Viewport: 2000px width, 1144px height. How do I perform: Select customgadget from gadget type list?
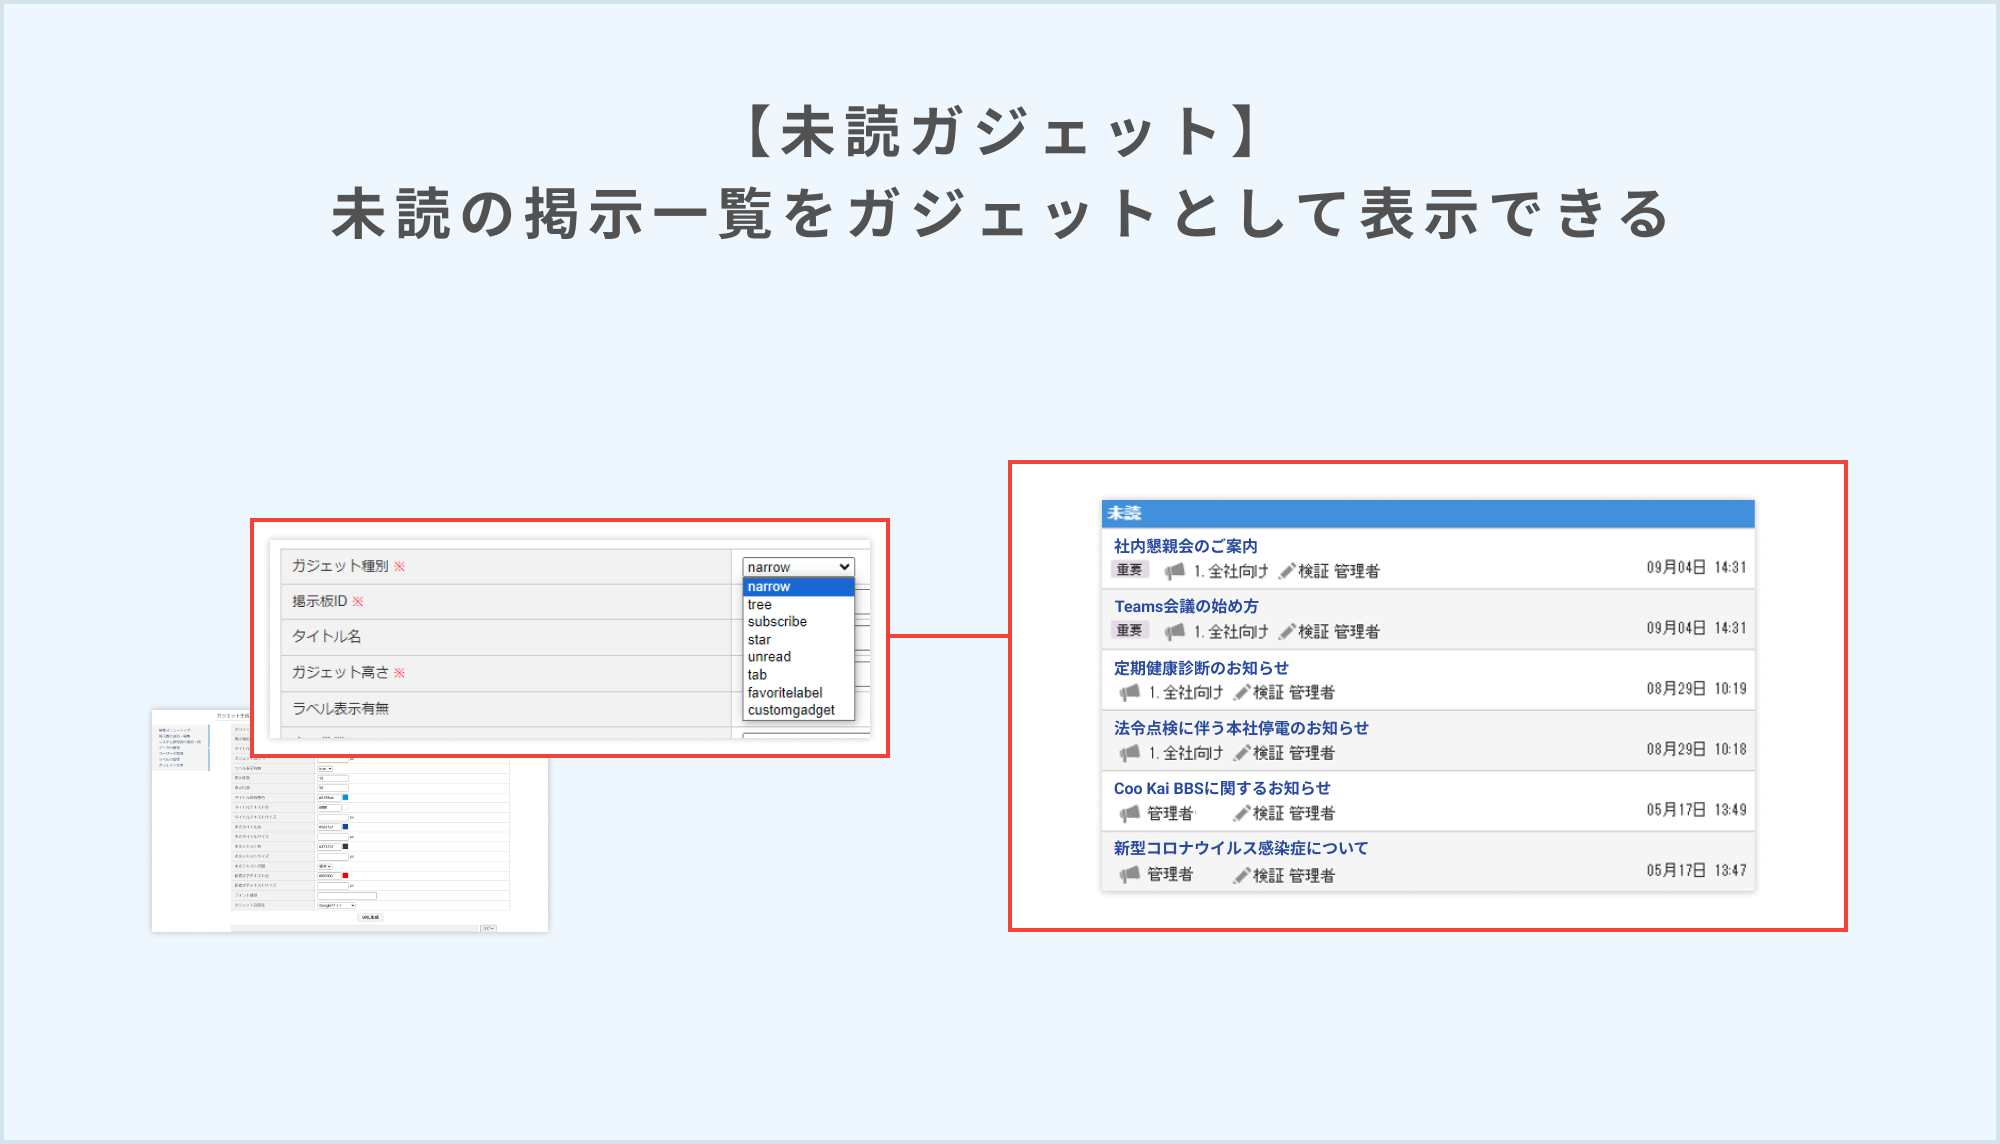click(x=798, y=710)
